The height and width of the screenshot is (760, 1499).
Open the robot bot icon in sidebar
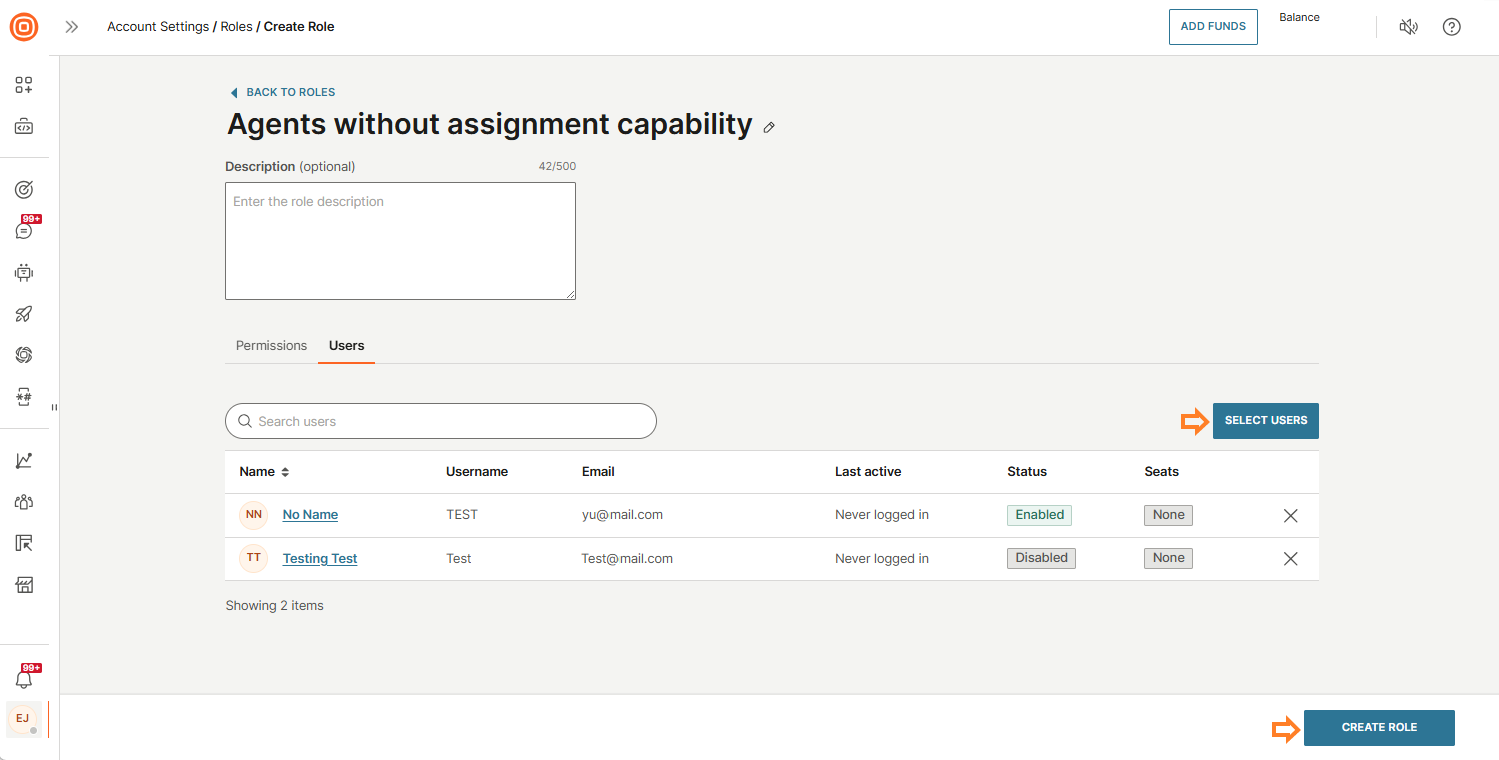coord(24,272)
